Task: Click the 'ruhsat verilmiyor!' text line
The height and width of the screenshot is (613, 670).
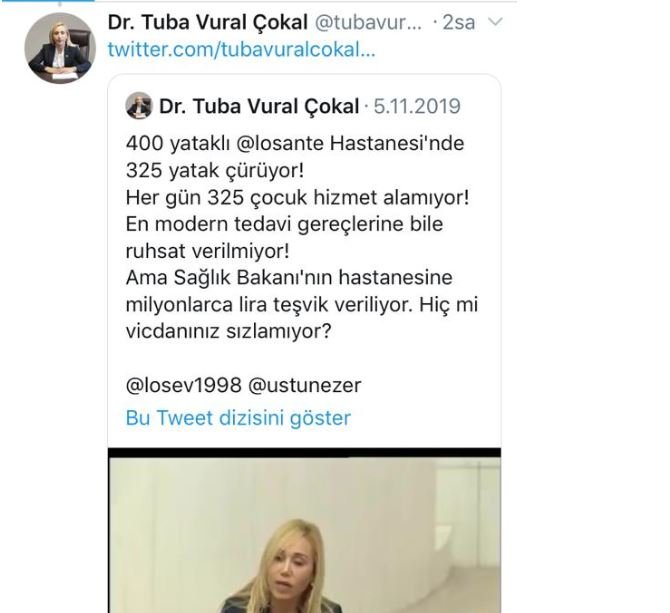Action: (208, 251)
